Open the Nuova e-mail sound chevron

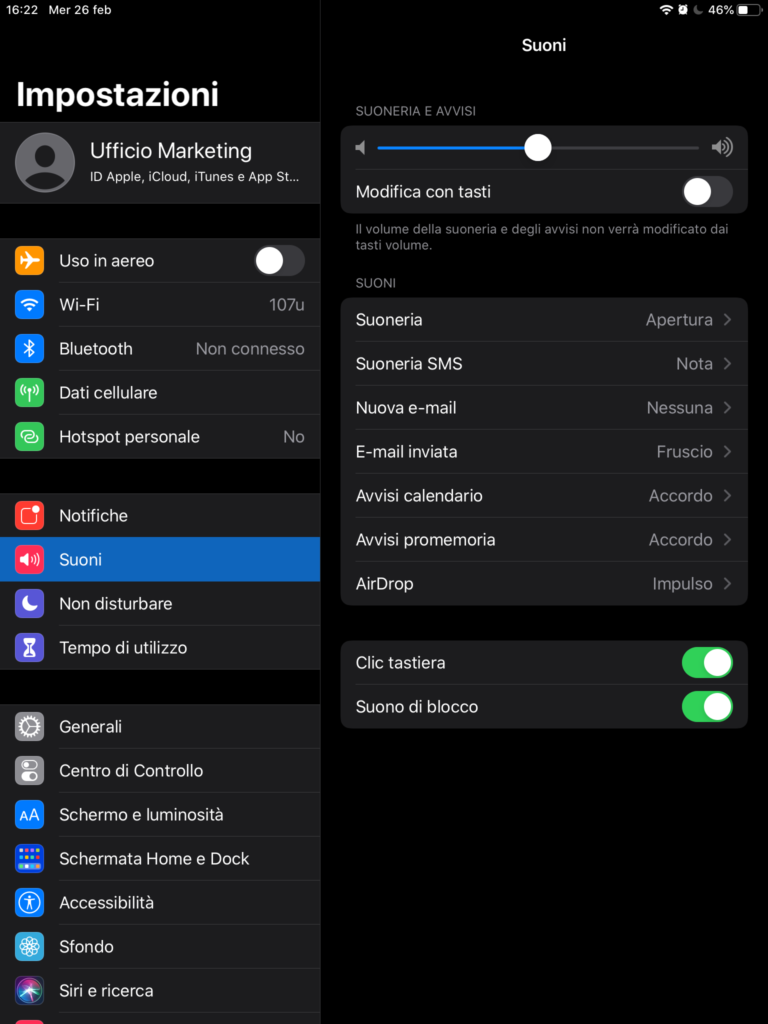(727, 408)
